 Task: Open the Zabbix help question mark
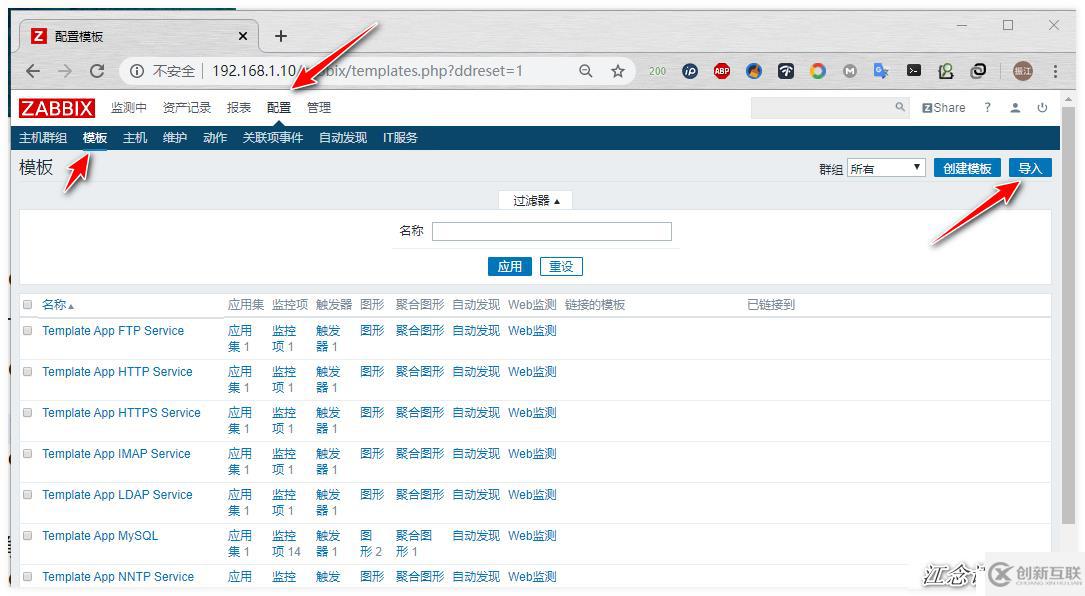(x=987, y=108)
